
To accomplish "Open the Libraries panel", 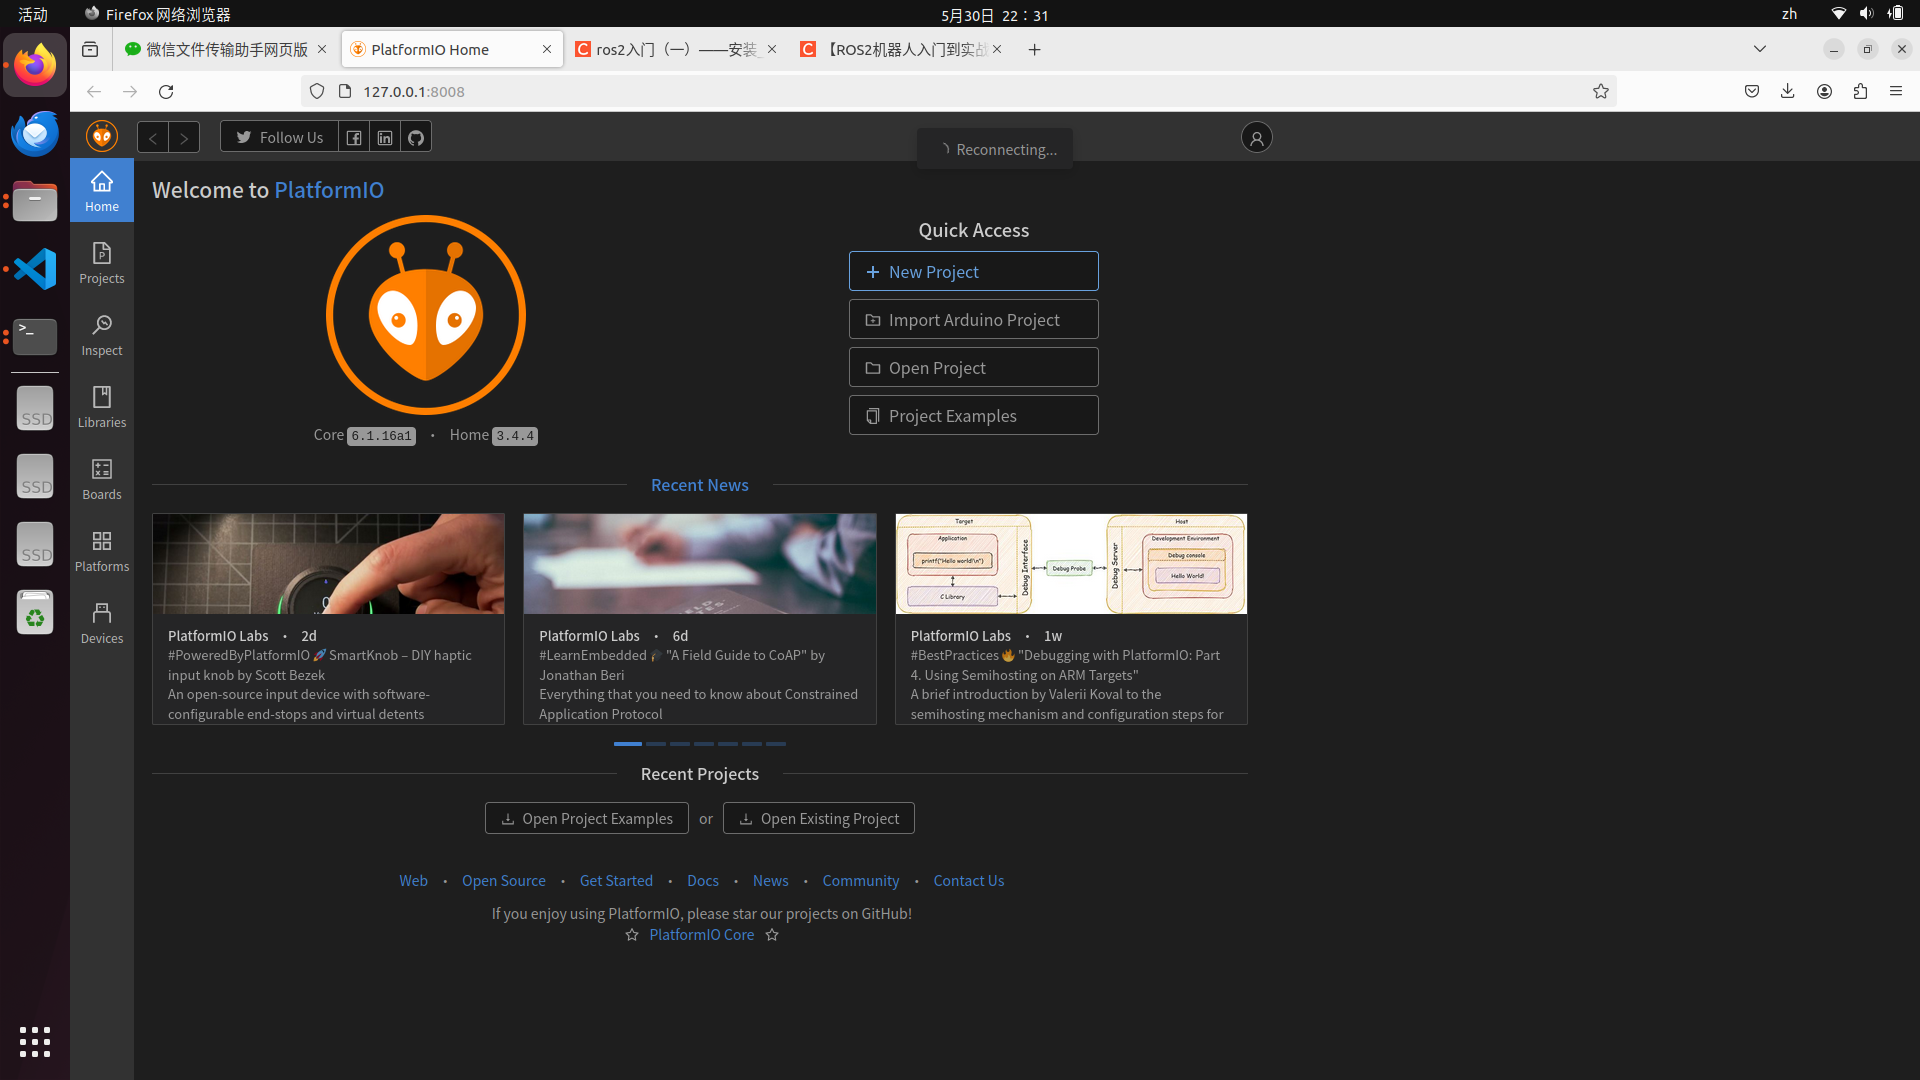I will click(101, 406).
